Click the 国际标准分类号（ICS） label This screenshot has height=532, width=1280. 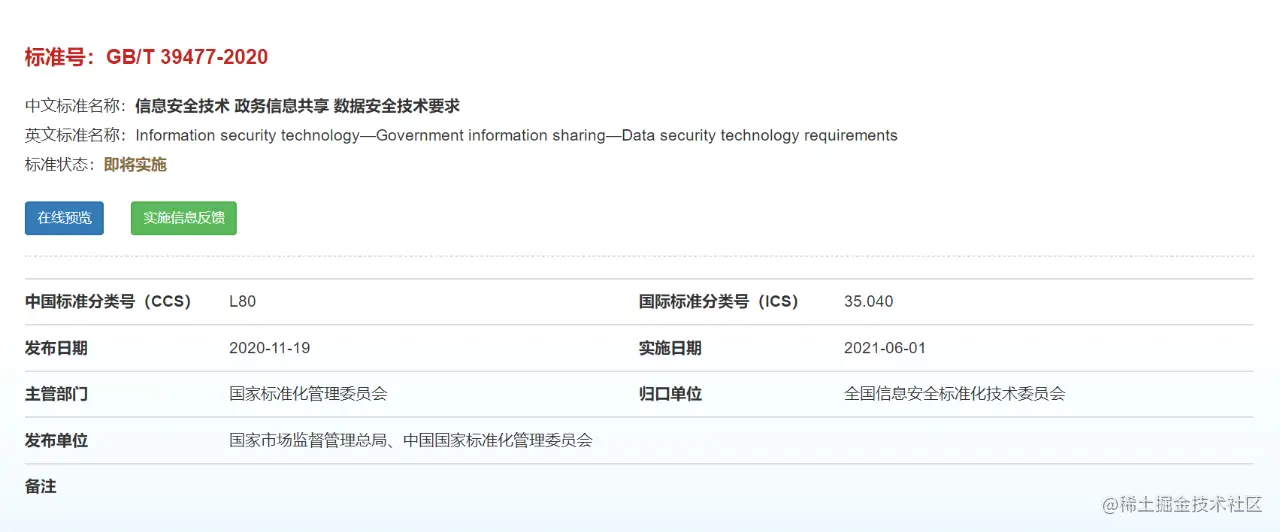[719, 301]
